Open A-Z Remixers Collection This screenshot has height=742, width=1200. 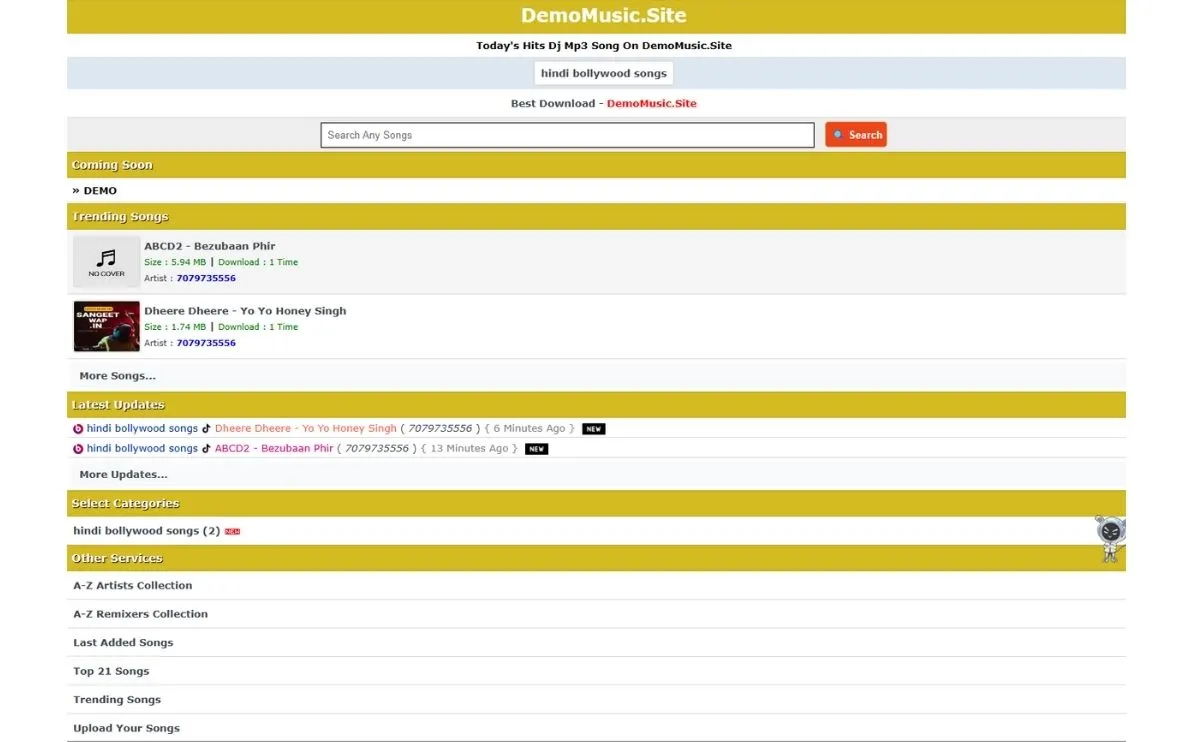(x=140, y=614)
